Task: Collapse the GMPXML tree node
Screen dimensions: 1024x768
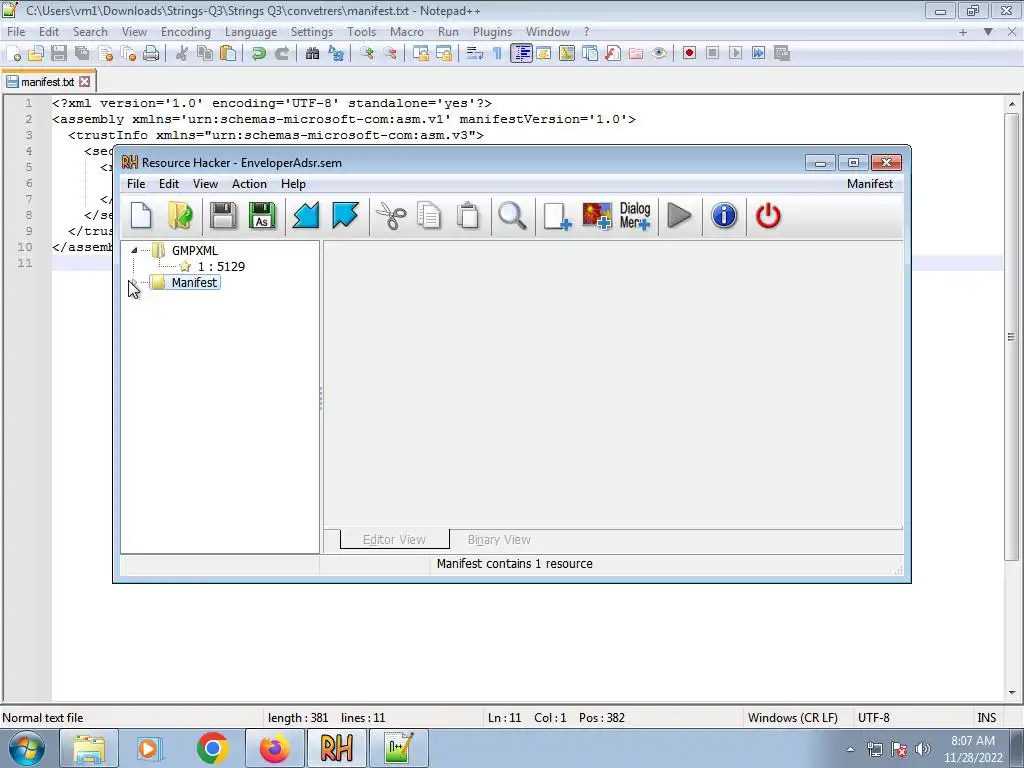Action: tap(134, 250)
